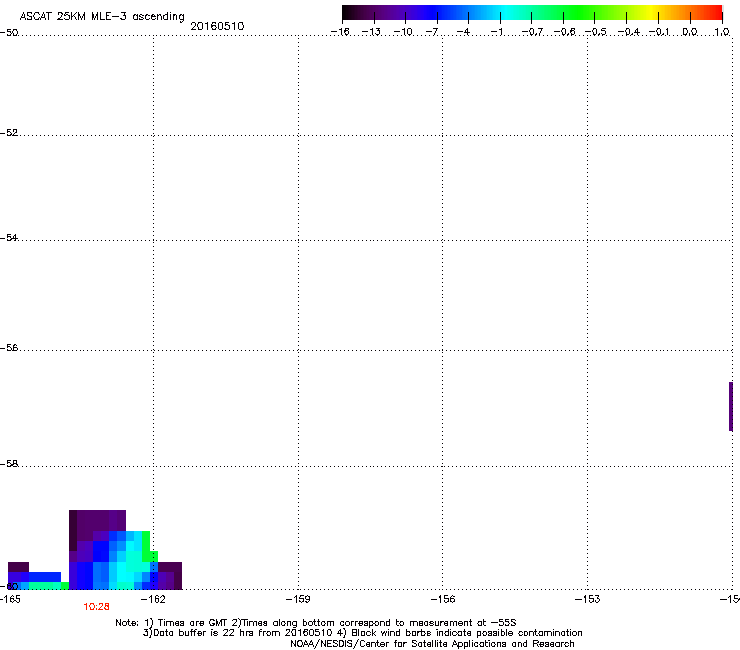740x650 pixels.
Task: Click the color bar label -0.6
Action: pyautogui.click(x=564, y=32)
